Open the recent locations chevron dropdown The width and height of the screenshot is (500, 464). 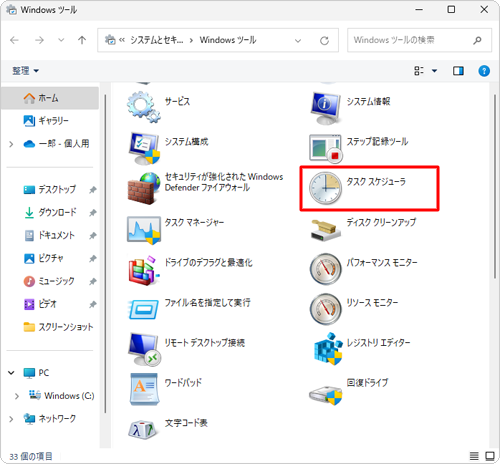61,40
